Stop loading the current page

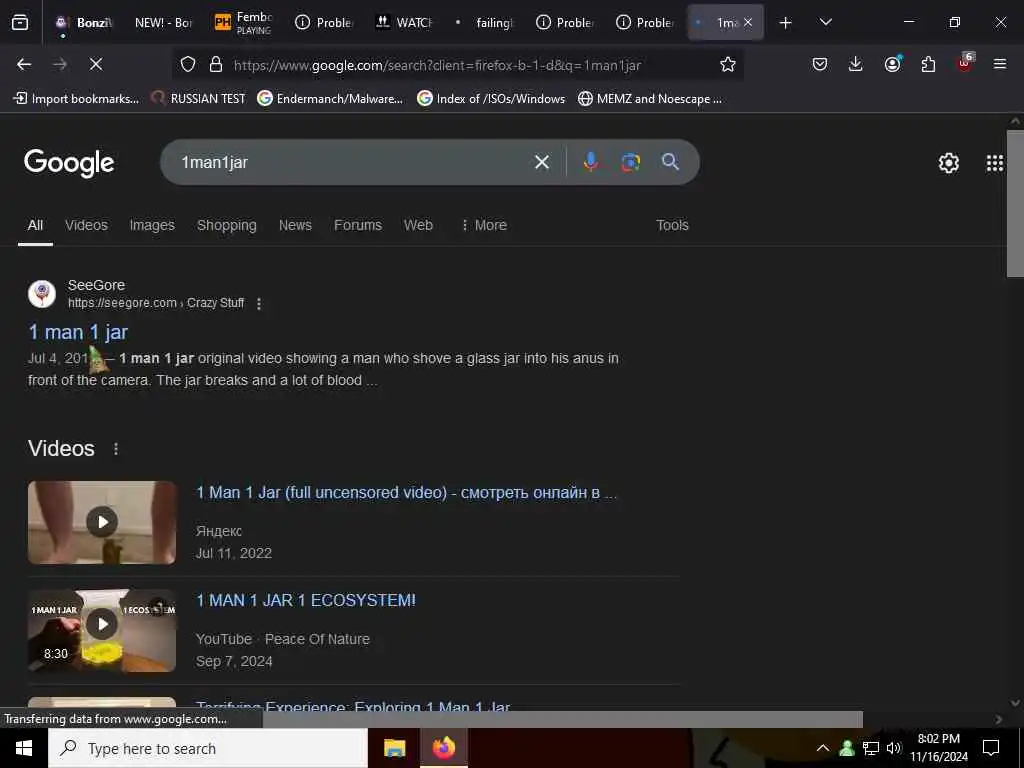(96, 64)
